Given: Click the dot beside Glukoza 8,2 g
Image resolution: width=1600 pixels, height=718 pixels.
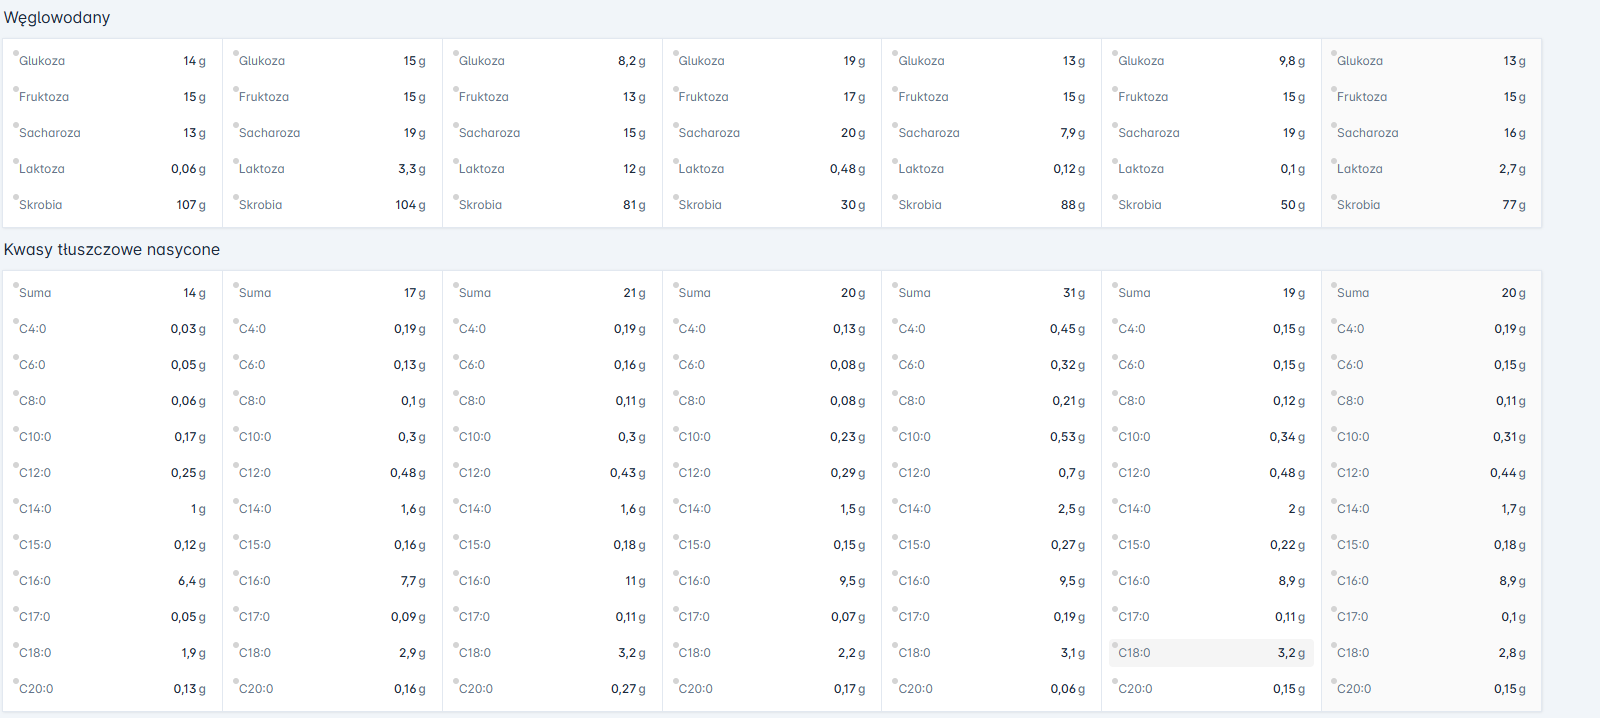Looking at the screenshot, I should coord(456,54).
